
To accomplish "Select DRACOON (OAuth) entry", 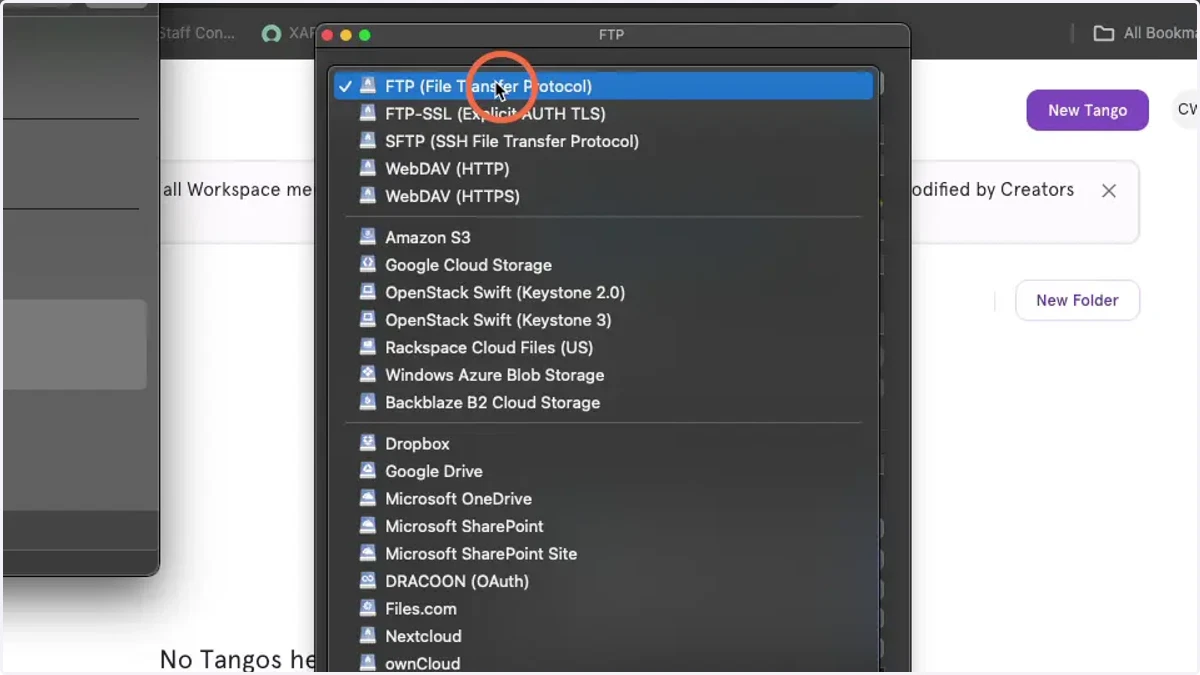I will 603,581.
